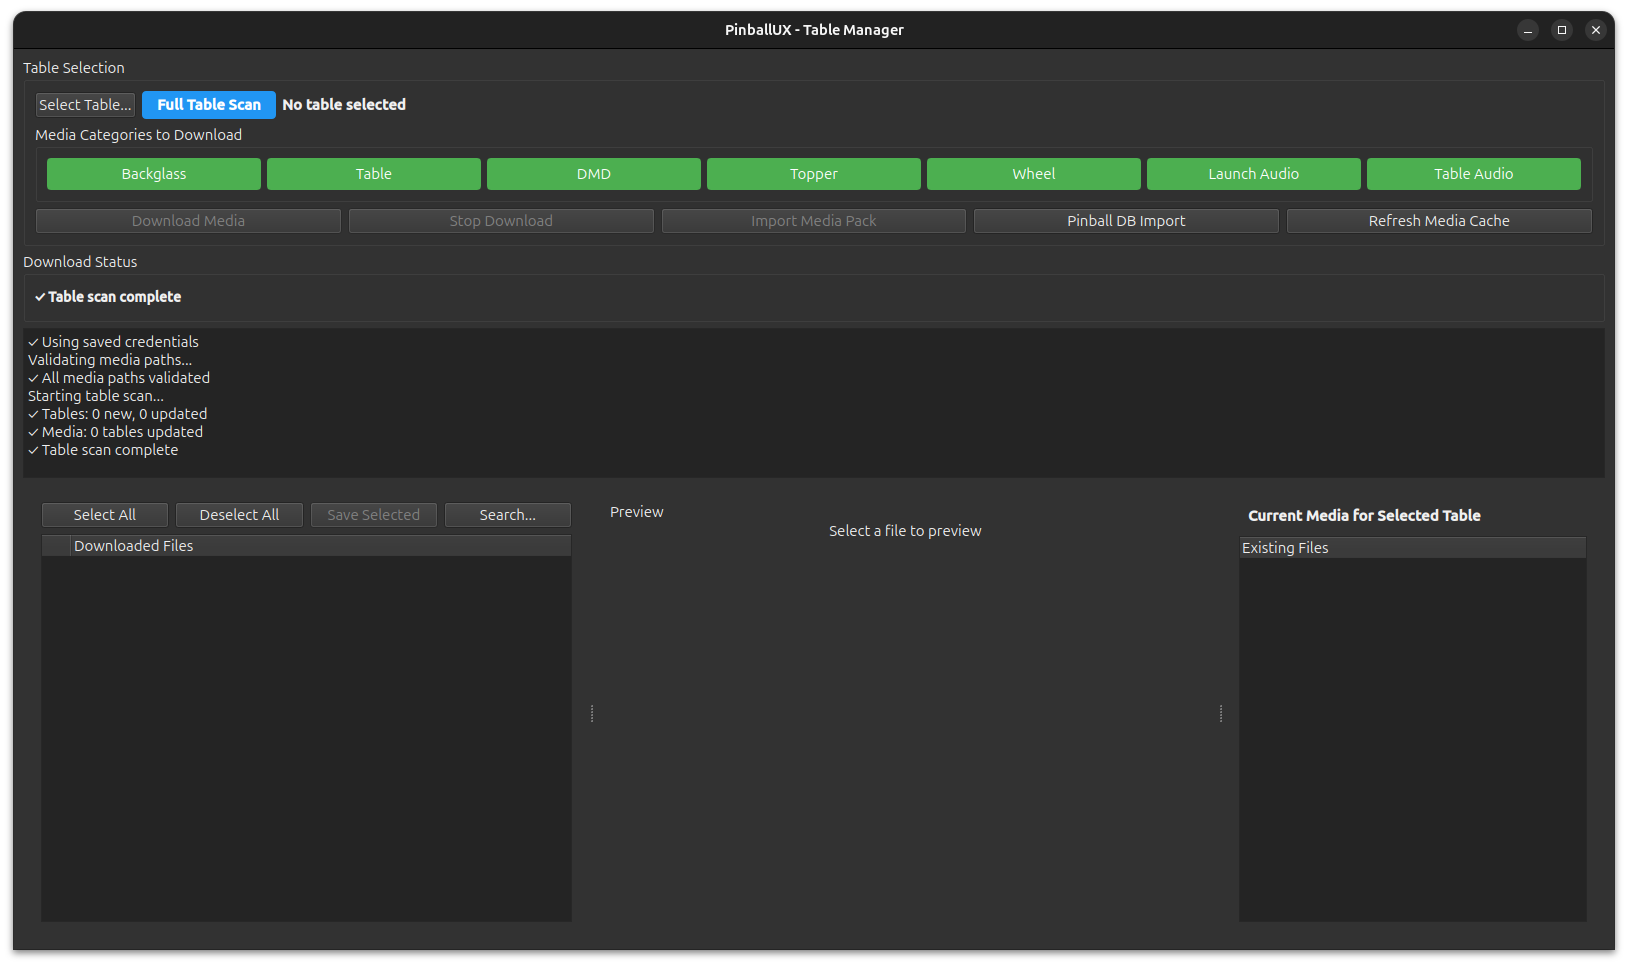Click the Download Media button
This screenshot has width=1628, height=966.
(188, 221)
